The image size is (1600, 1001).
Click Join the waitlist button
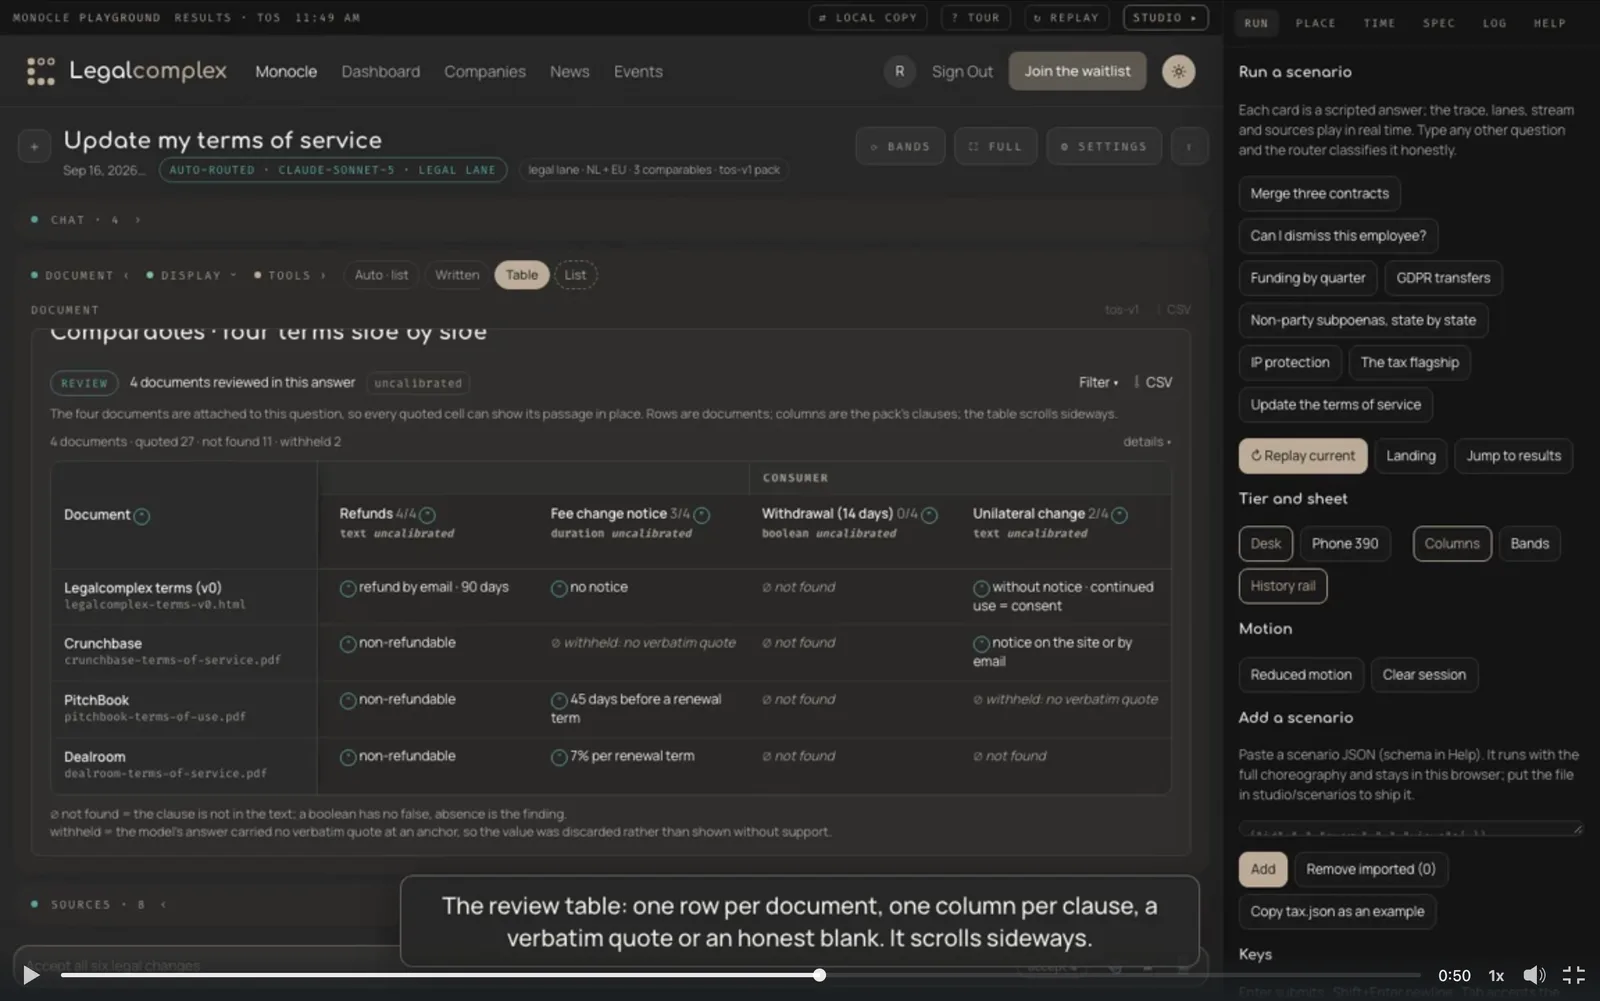pos(1077,71)
